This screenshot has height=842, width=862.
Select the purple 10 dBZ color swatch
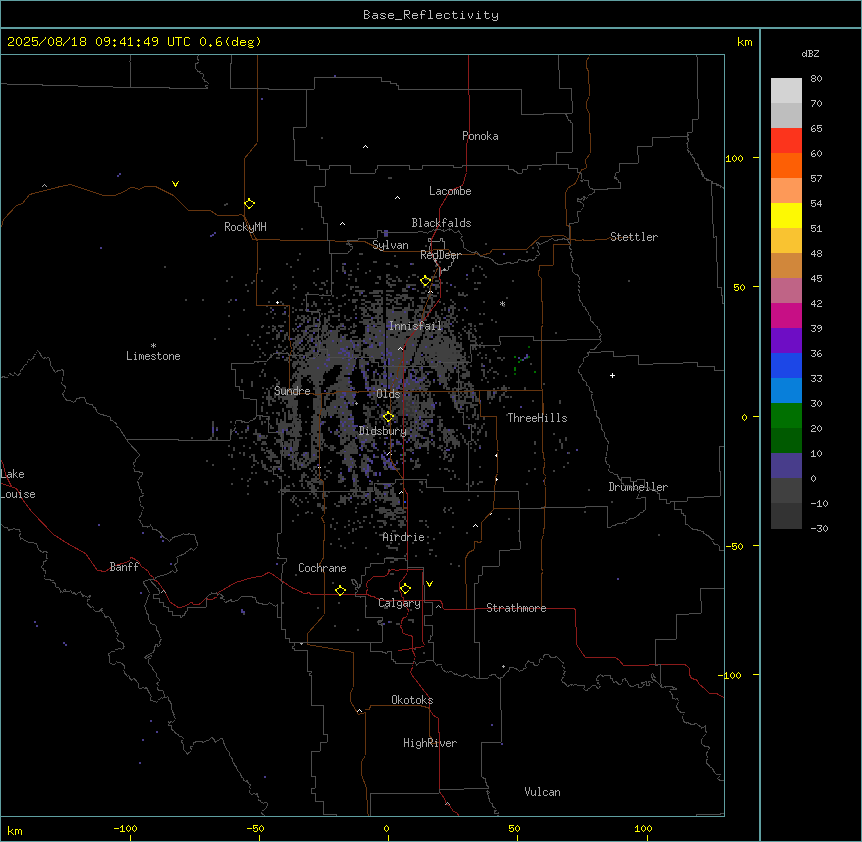(786, 466)
